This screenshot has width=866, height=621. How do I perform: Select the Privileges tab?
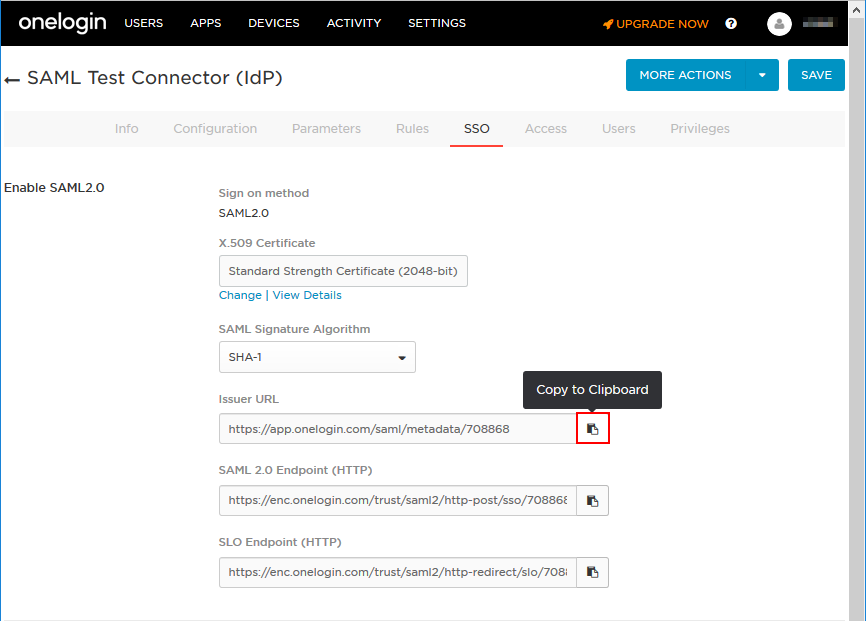[x=699, y=129]
